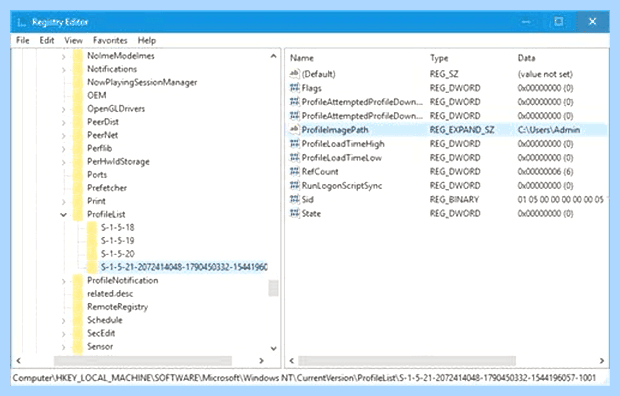Click the 0x00000006 (6) data cell
Viewport: 620px width, 396px height.
545,172
